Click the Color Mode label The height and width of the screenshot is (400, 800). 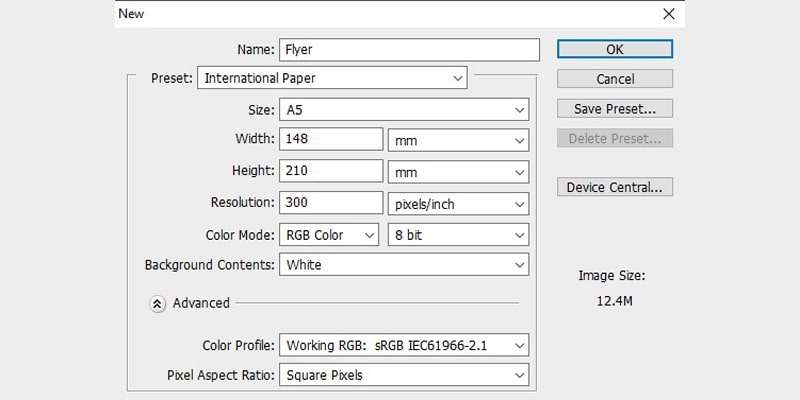pyautogui.click(x=240, y=235)
